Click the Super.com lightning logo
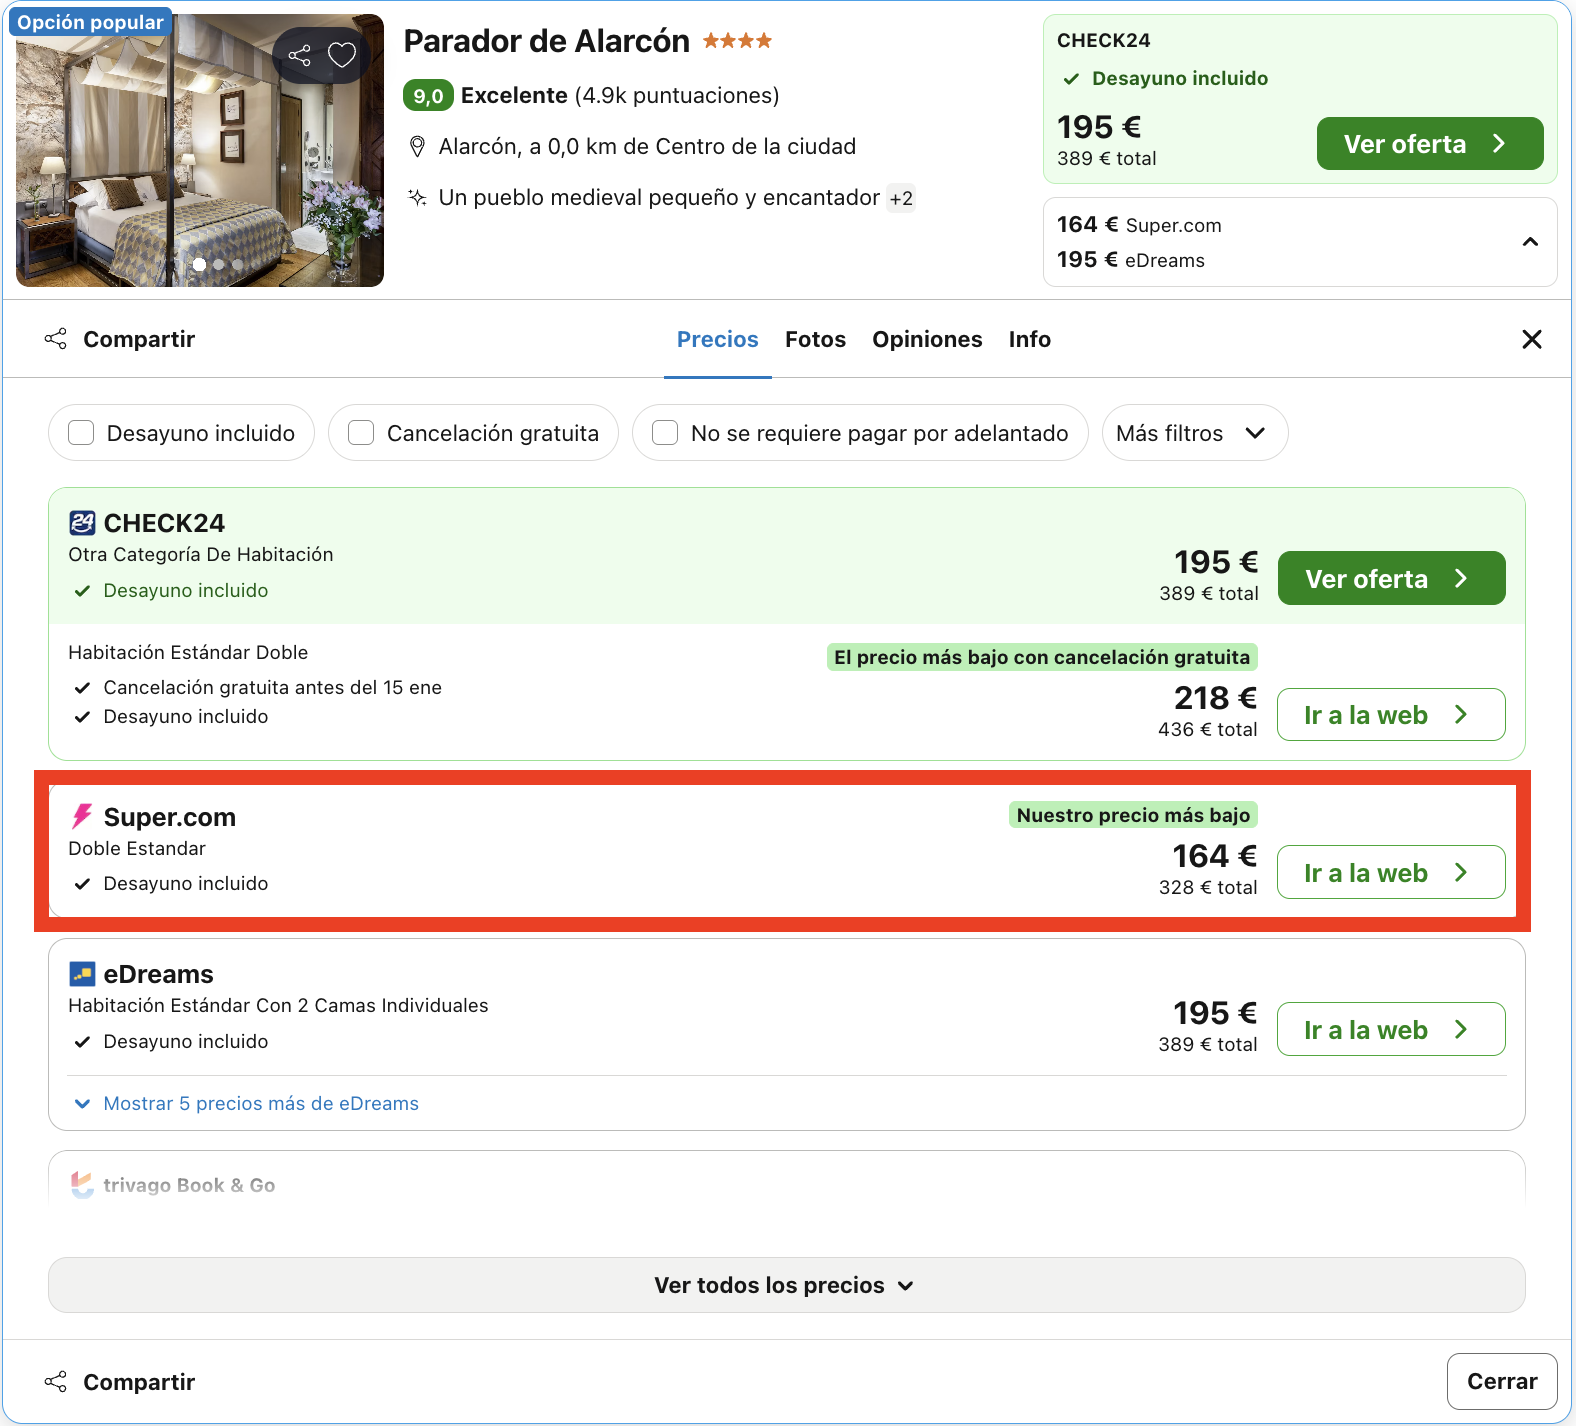Image resolution: width=1576 pixels, height=1426 pixels. coord(82,817)
